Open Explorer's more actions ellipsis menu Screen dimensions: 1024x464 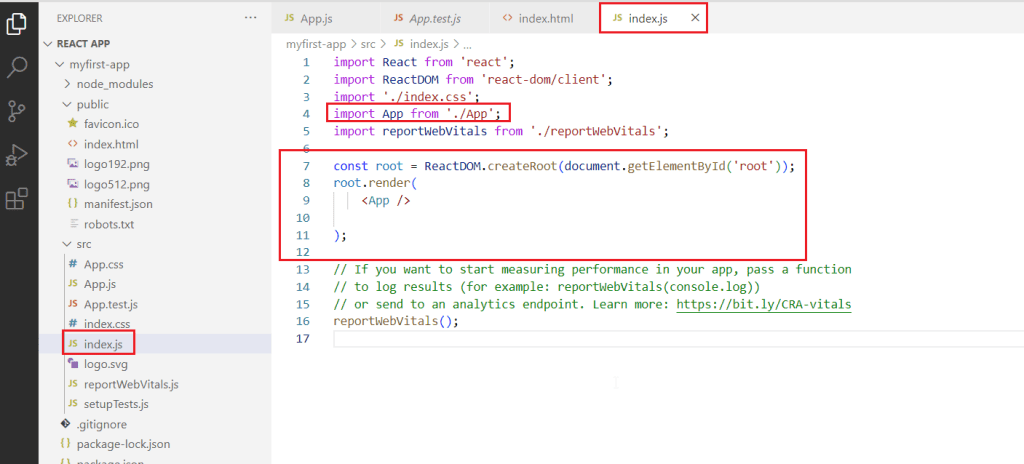251,18
